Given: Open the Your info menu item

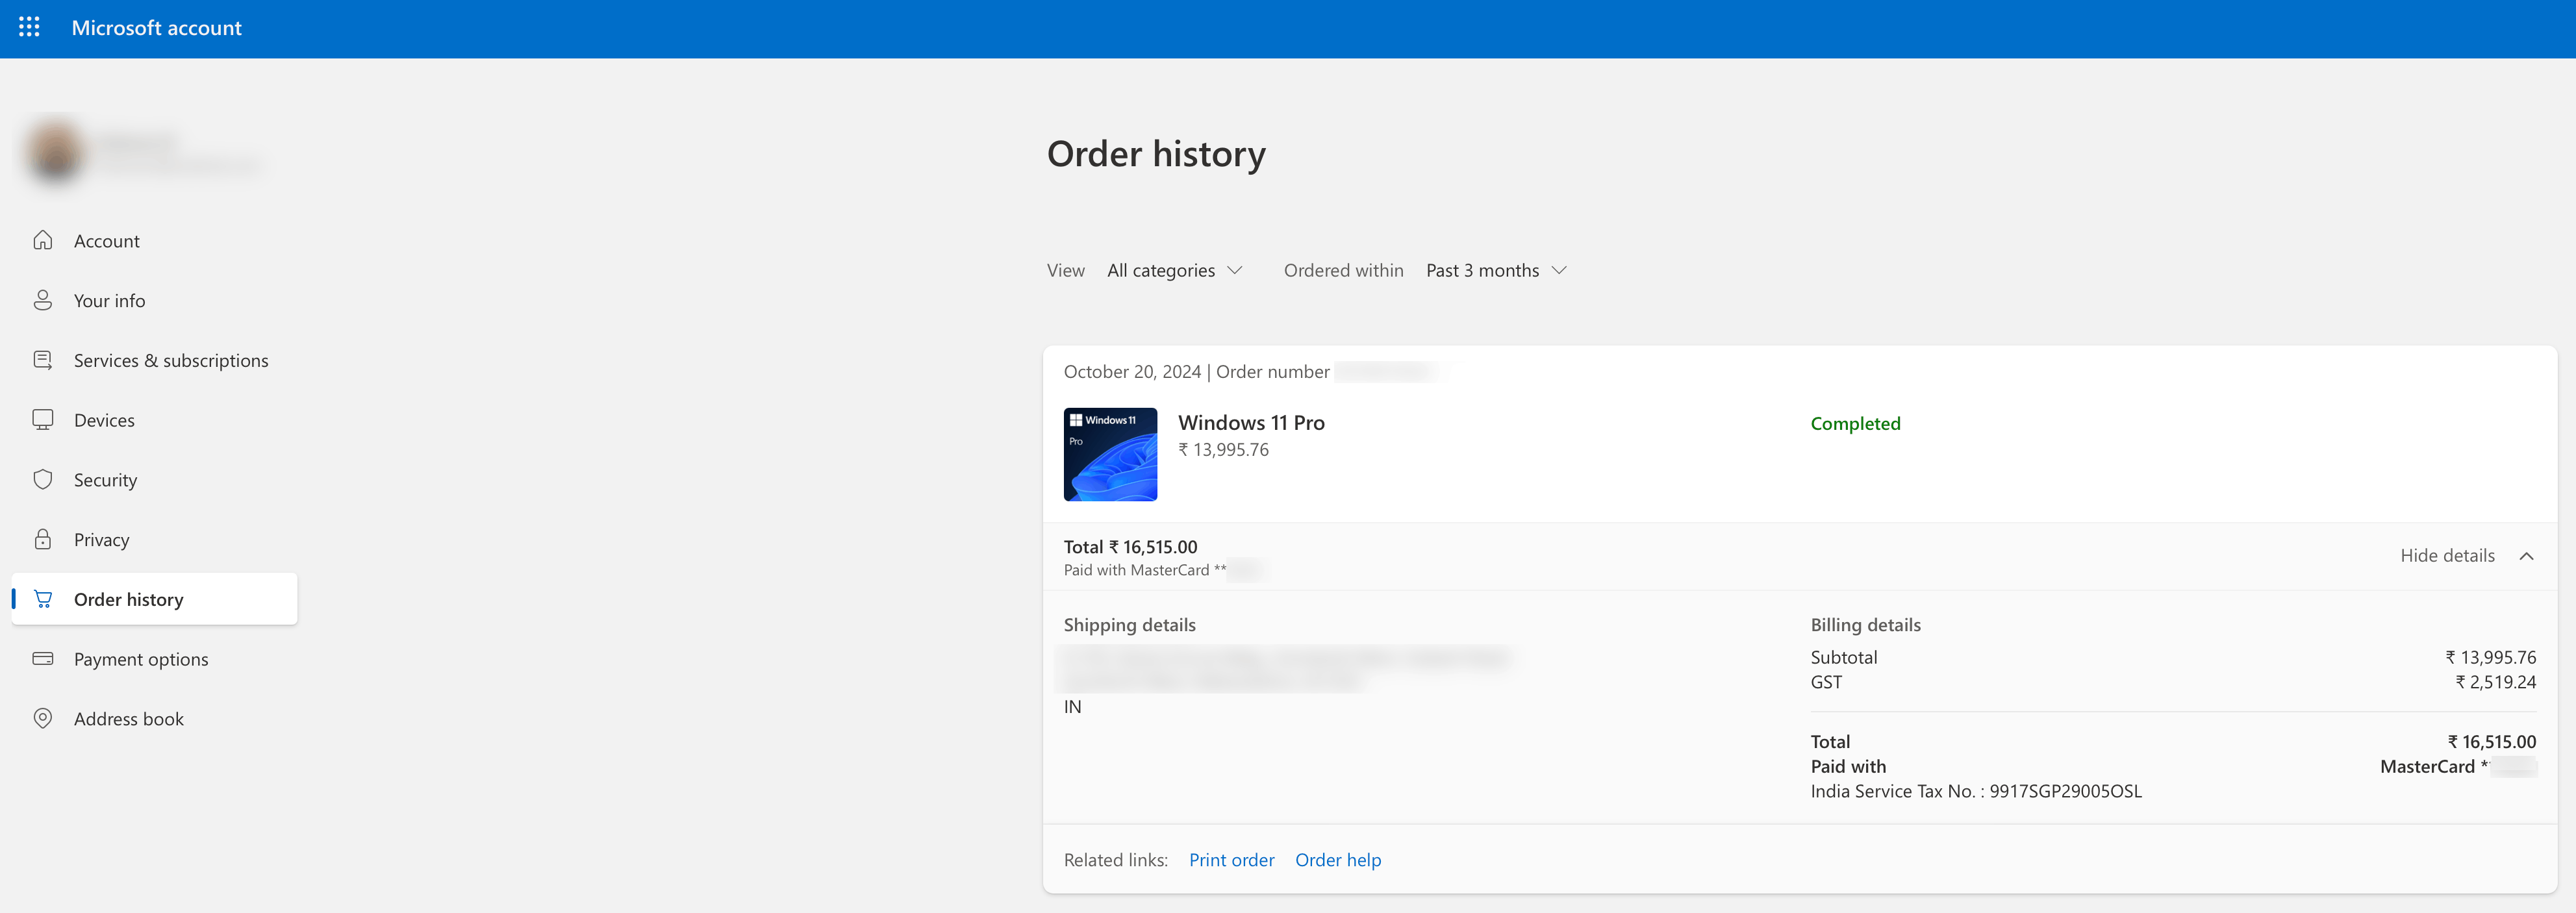Looking at the screenshot, I should pyautogui.click(x=110, y=301).
